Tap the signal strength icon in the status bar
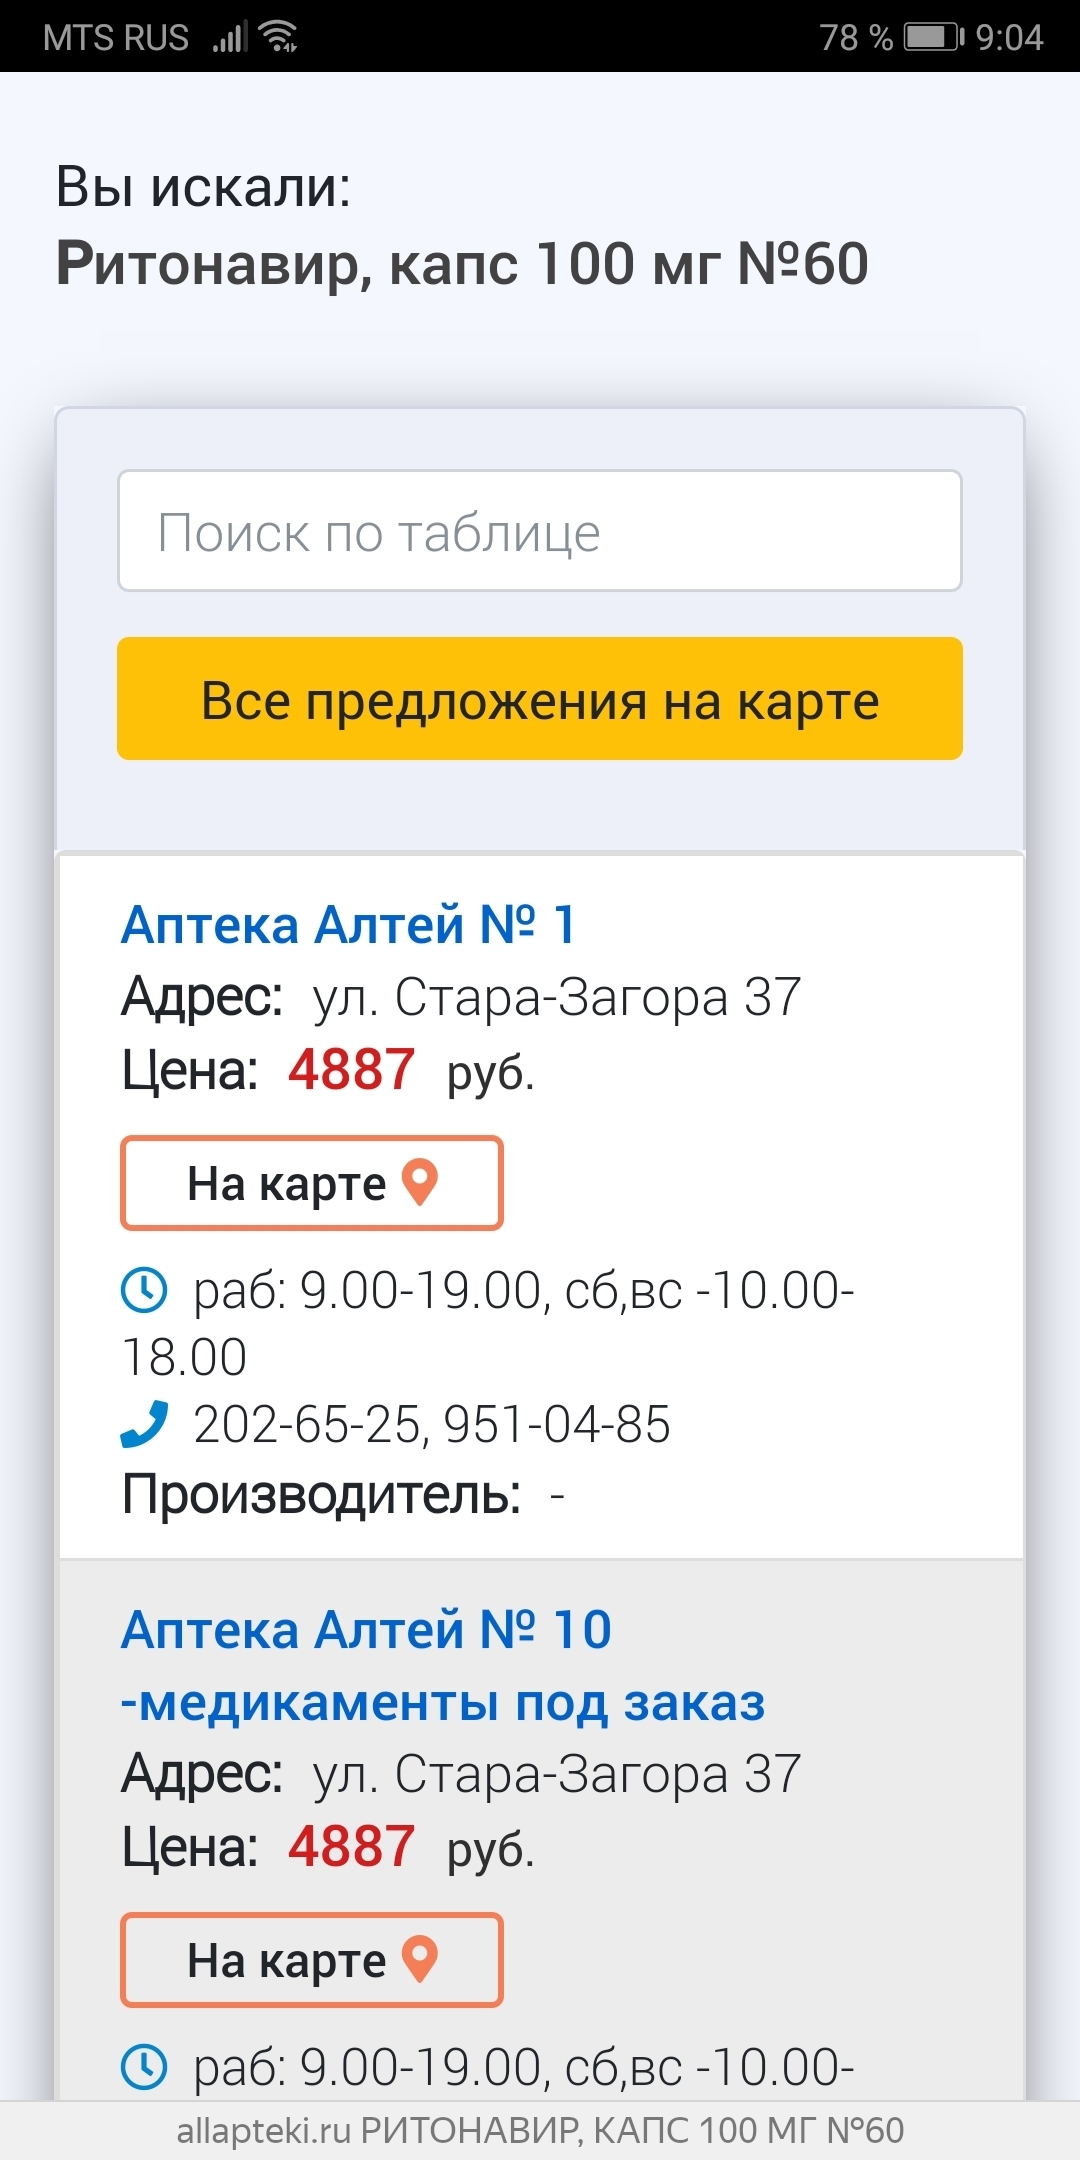 click(229, 37)
